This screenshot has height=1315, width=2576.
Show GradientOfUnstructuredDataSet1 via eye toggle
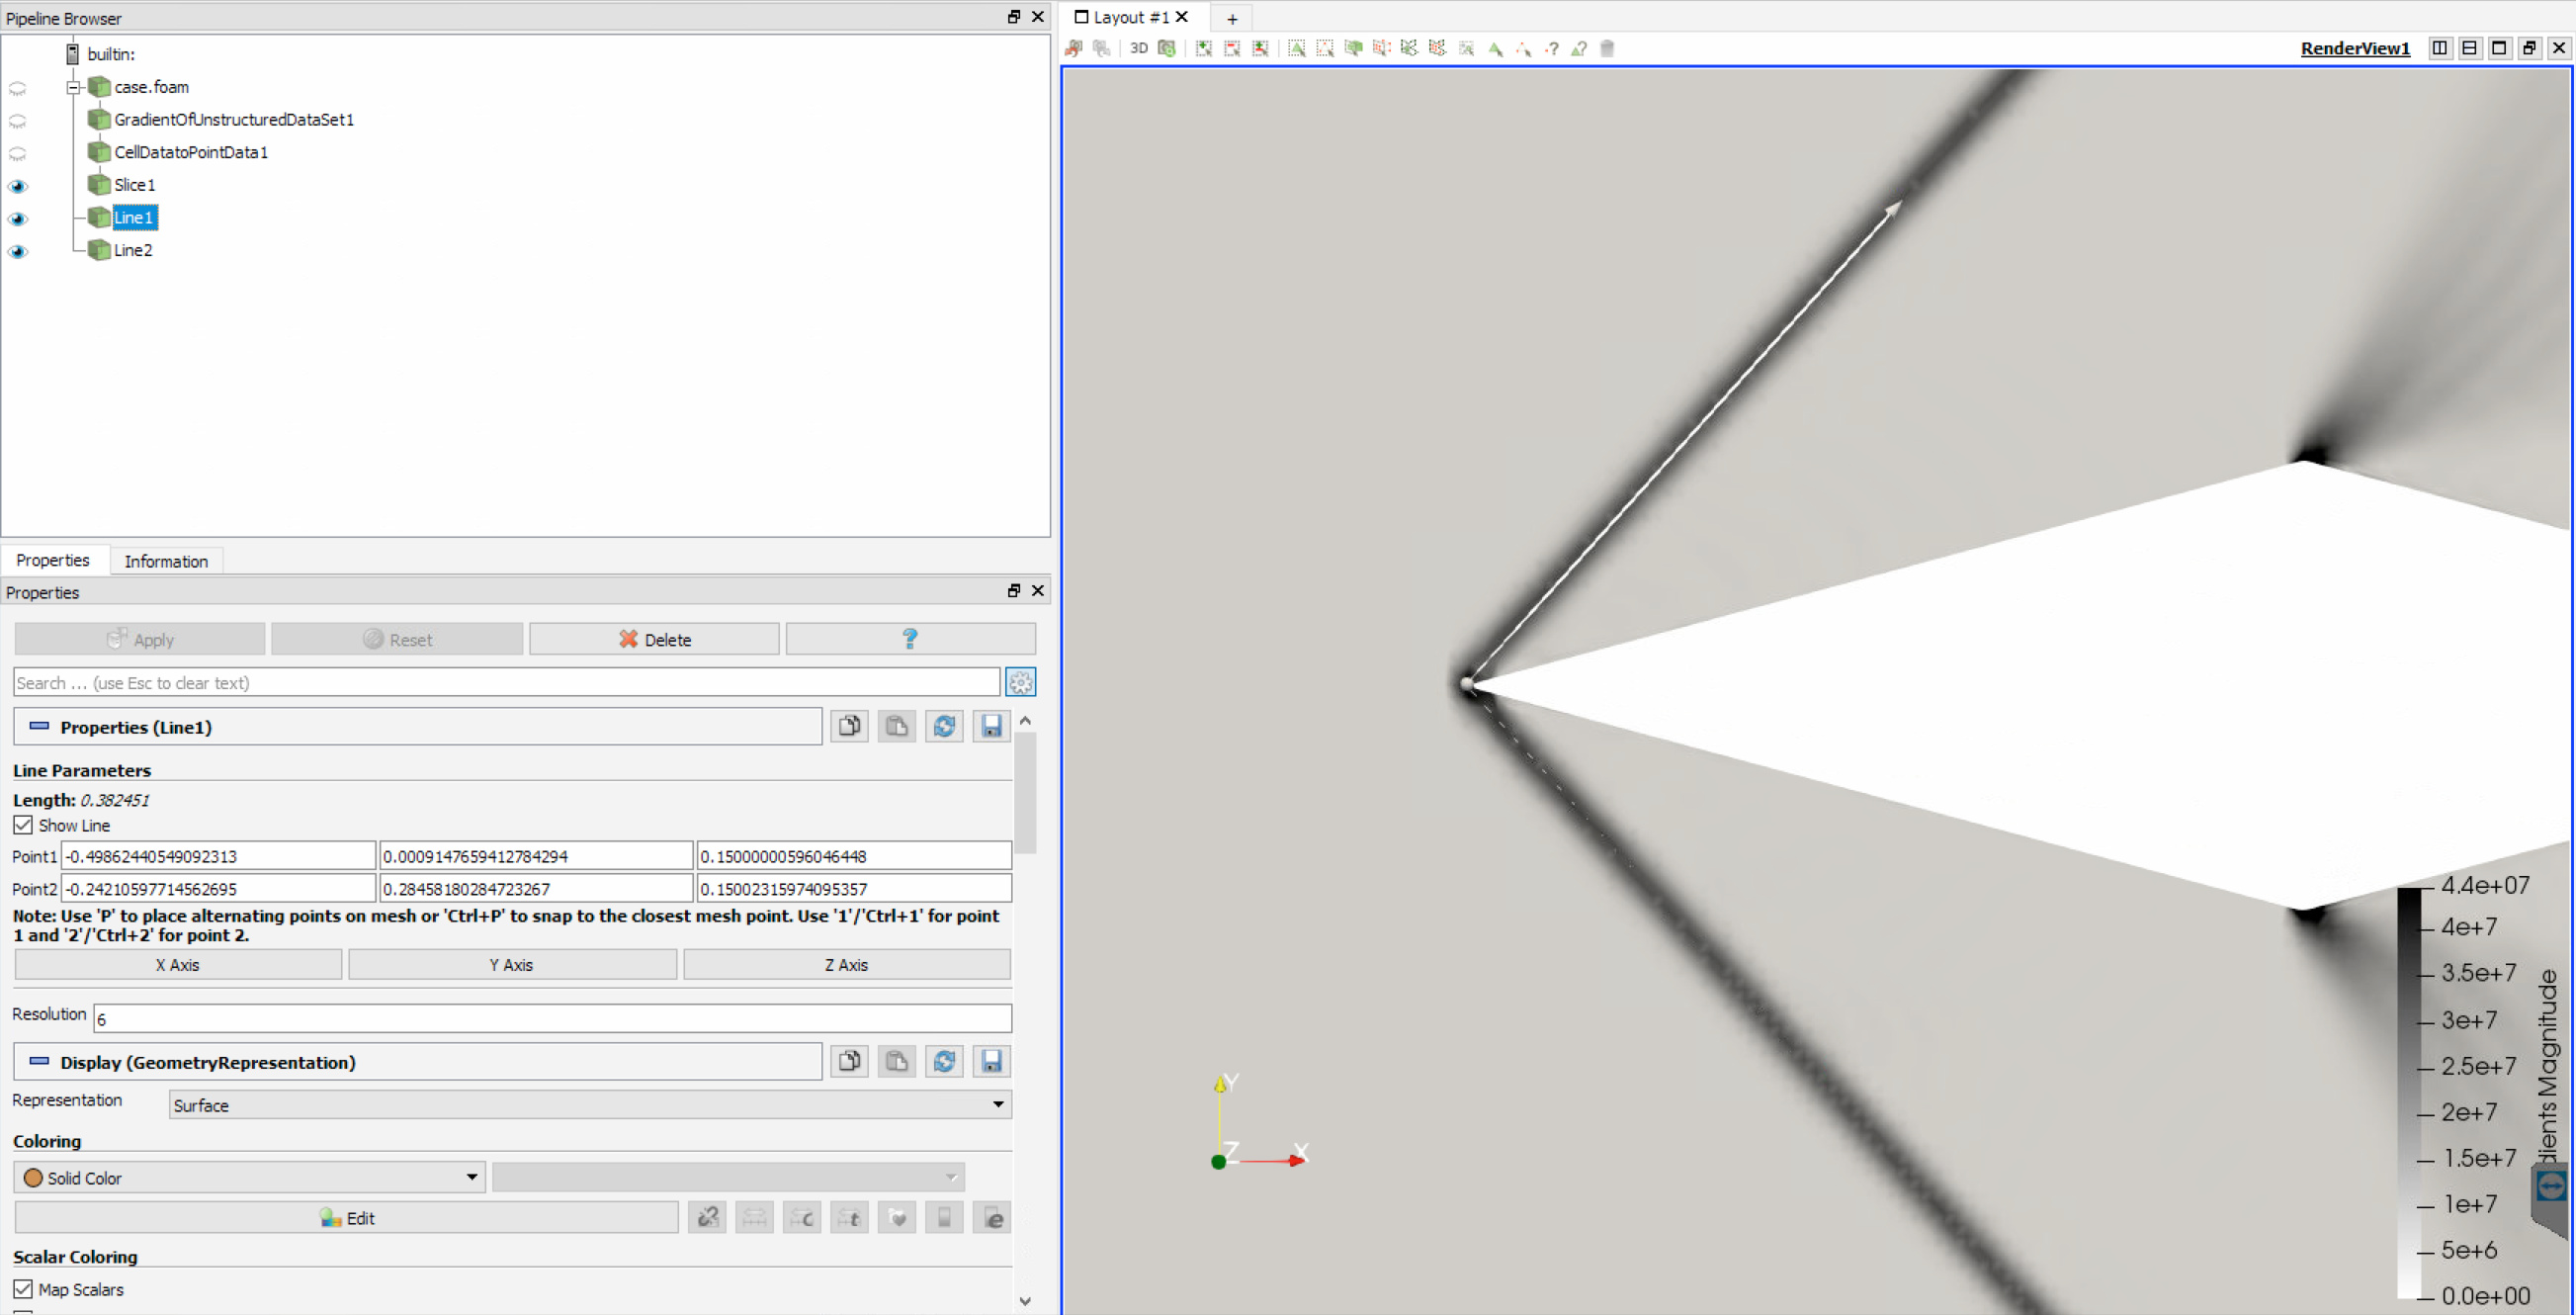pyautogui.click(x=18, y=121)
